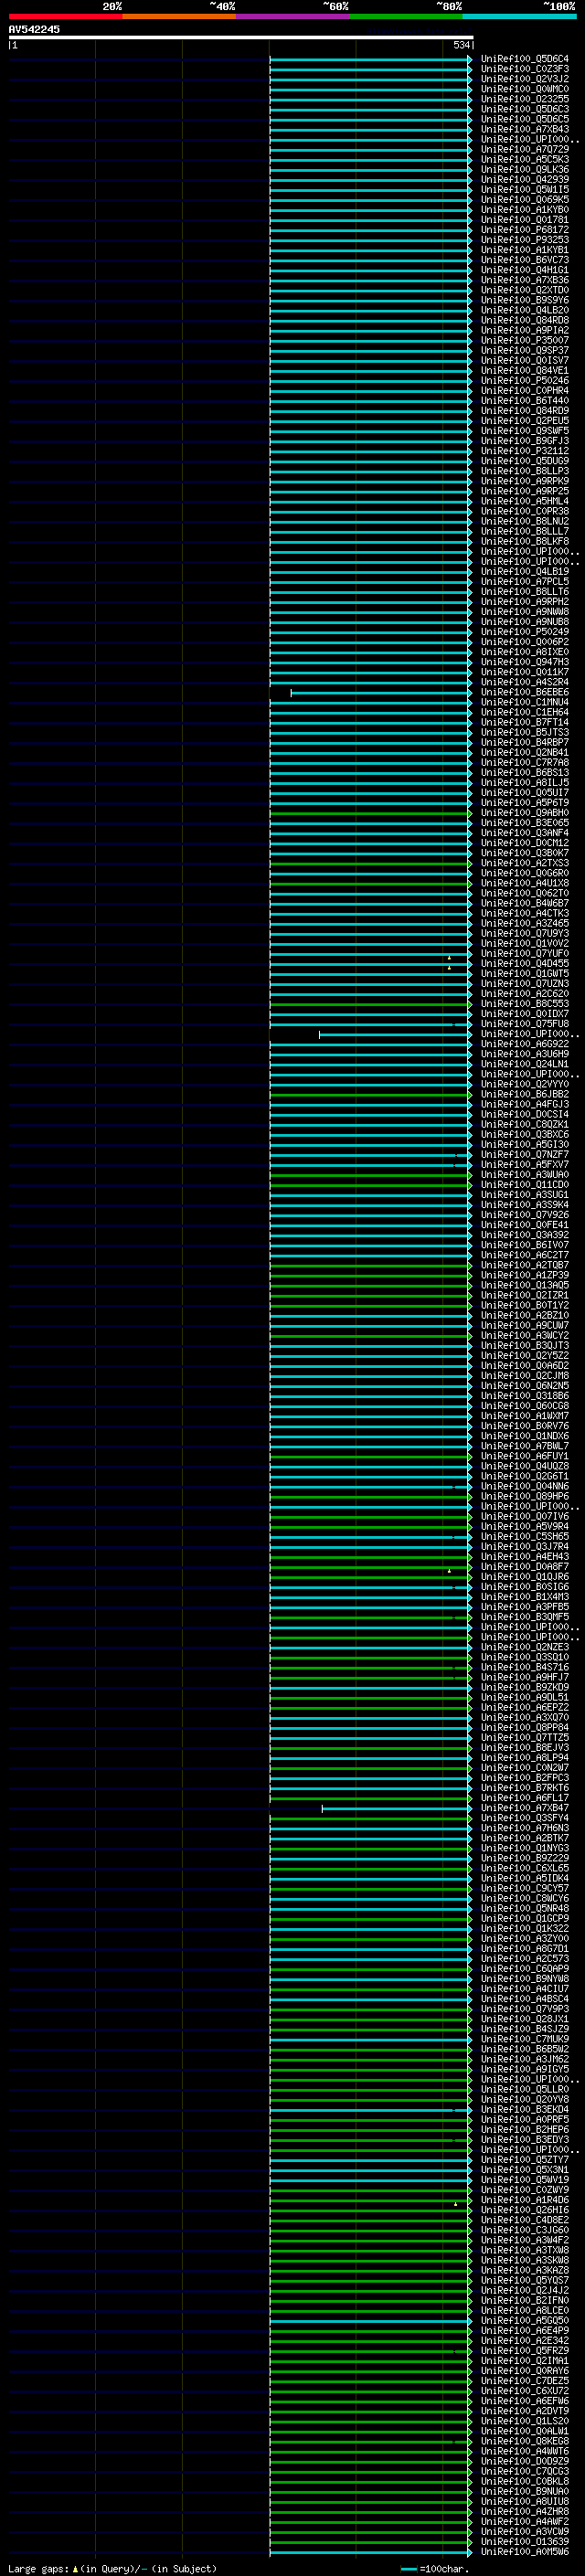The width and height of the screenshot is (585, 2576).
Task: Select hit label UniRef100_C1MNU4
Action: (x=524, y=702)
